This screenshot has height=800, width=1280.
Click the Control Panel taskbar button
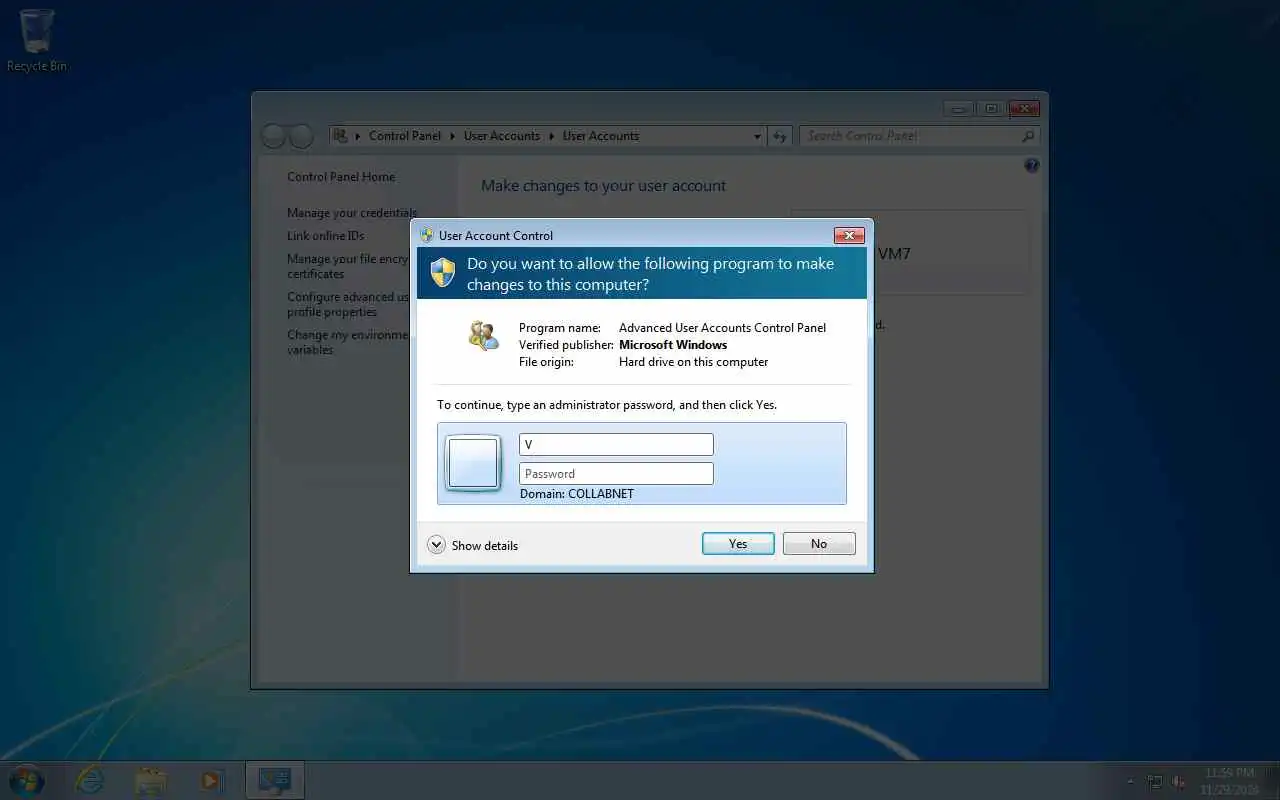tap(274, 780)
